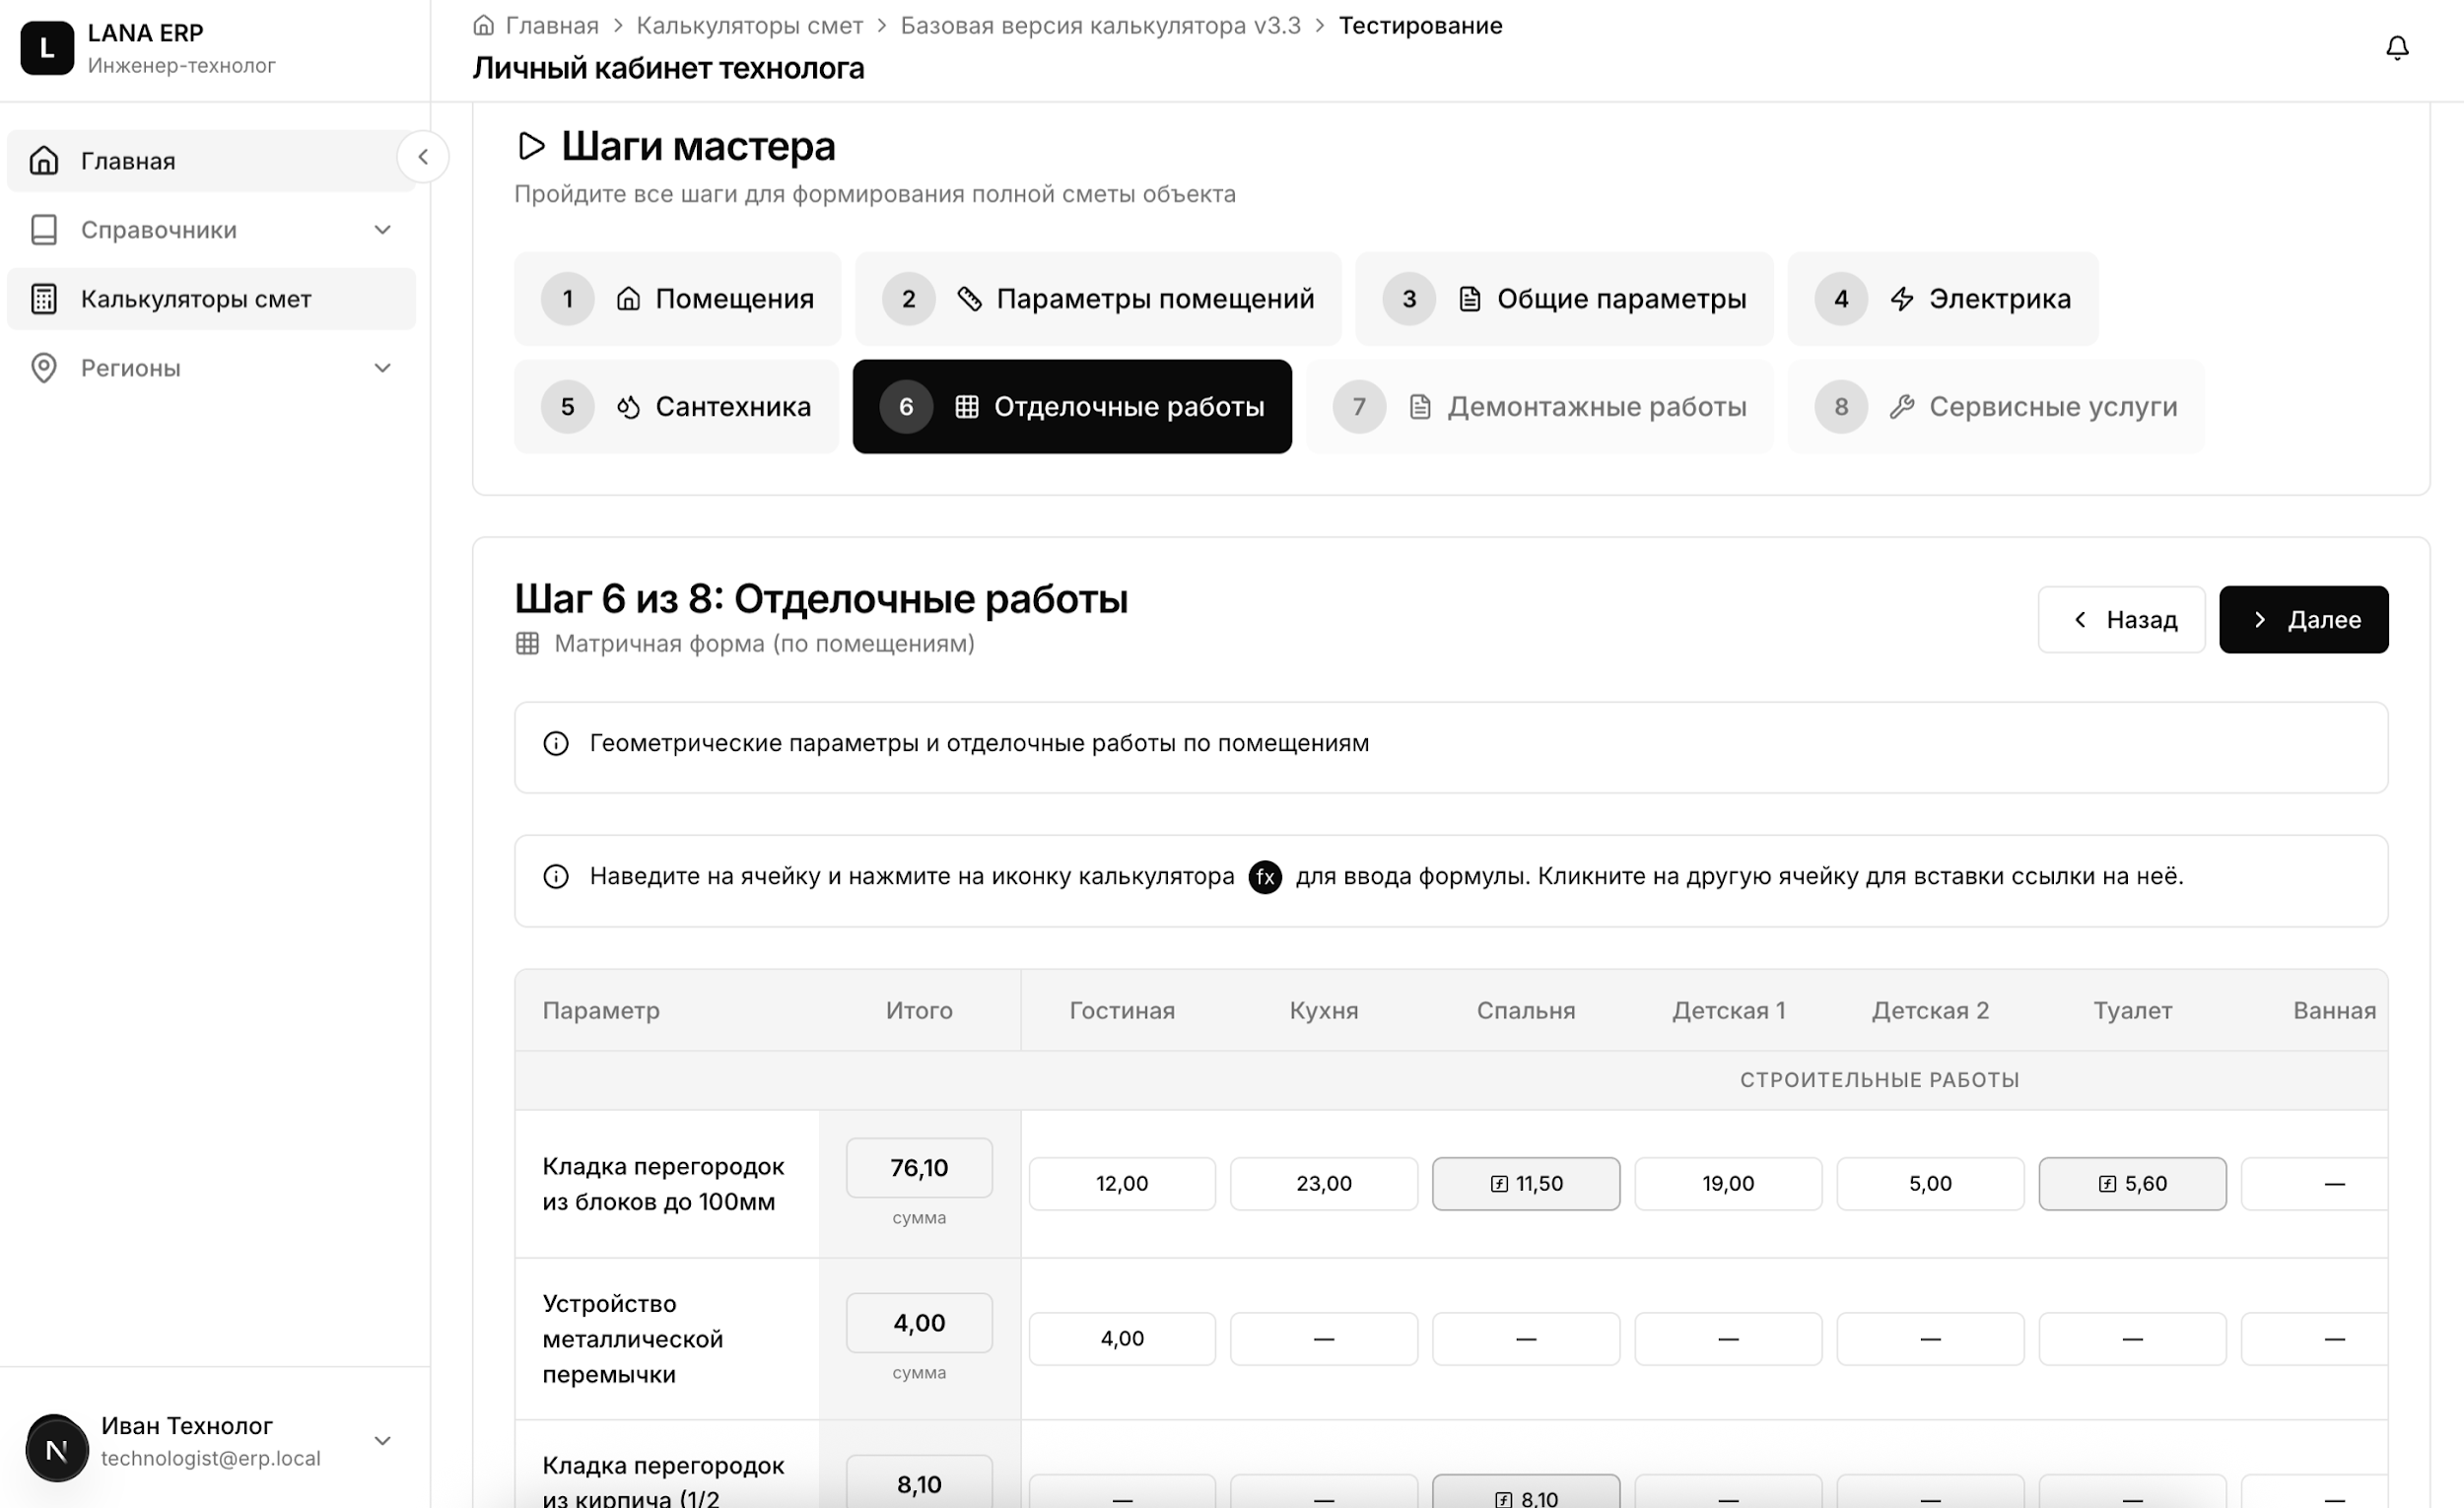Click the fx formula icon in hint
Viewport: 2464px width, 1508px height.
pos(1265,876)
